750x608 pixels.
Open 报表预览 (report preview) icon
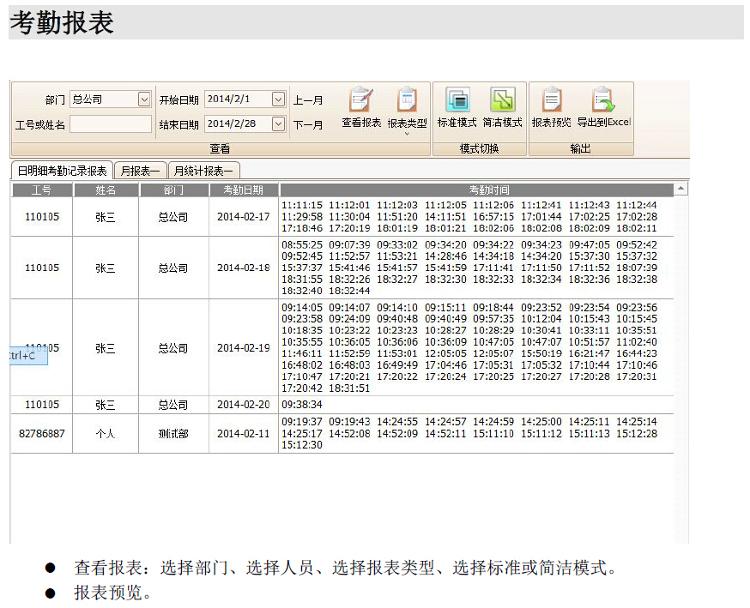(x=551, y=101)
